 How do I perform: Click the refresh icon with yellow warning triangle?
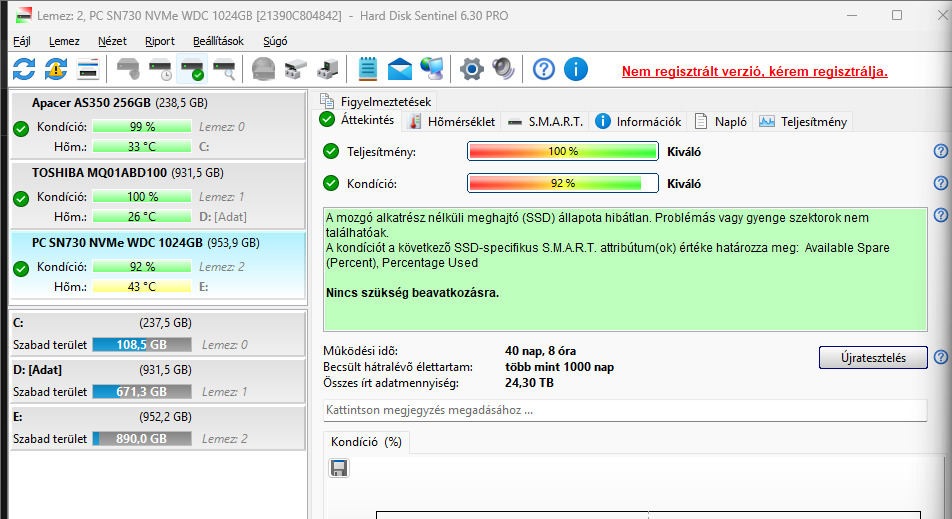coord(56,69)
